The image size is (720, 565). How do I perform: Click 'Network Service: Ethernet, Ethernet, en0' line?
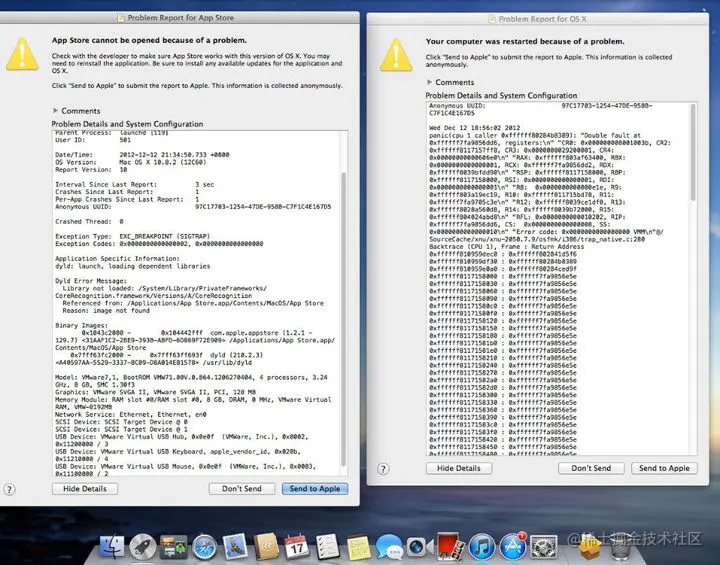click(130, 414)
